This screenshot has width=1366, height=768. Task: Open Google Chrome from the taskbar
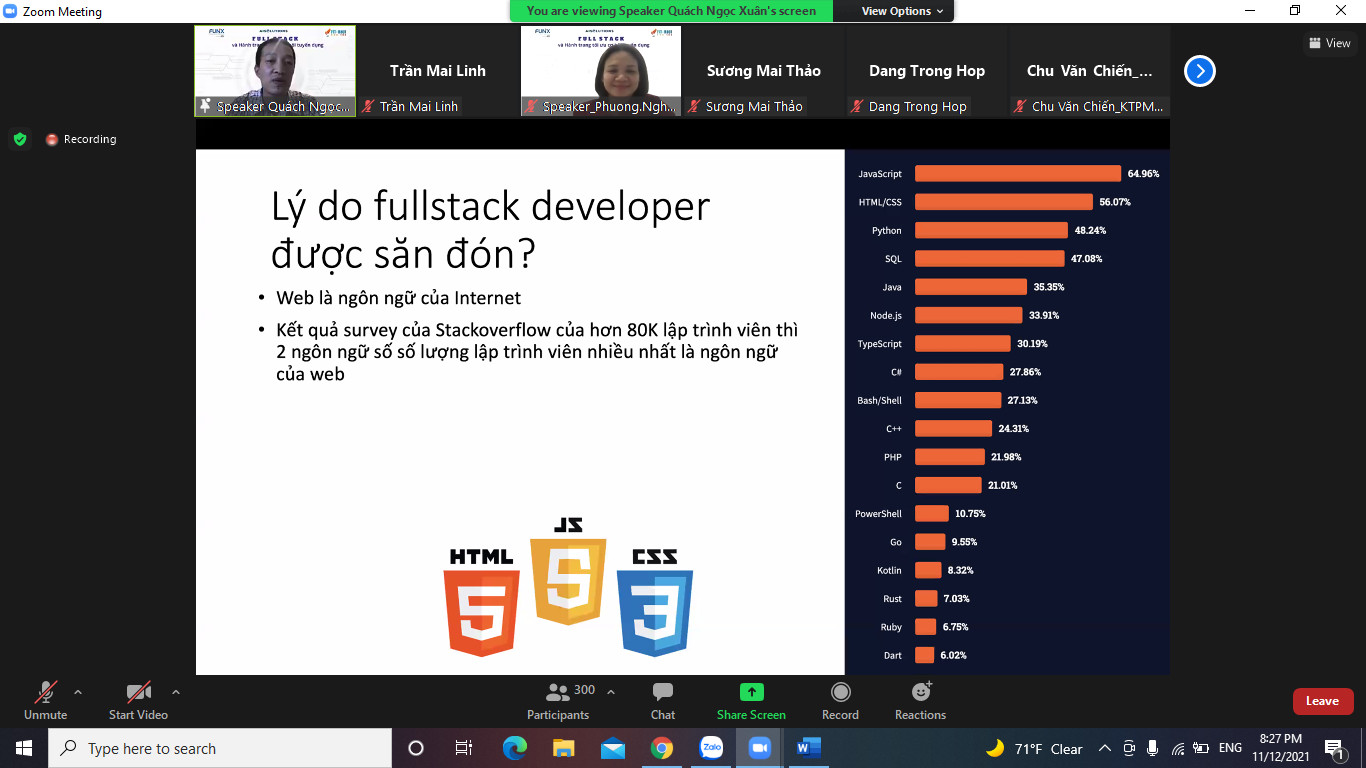point(662,748)
